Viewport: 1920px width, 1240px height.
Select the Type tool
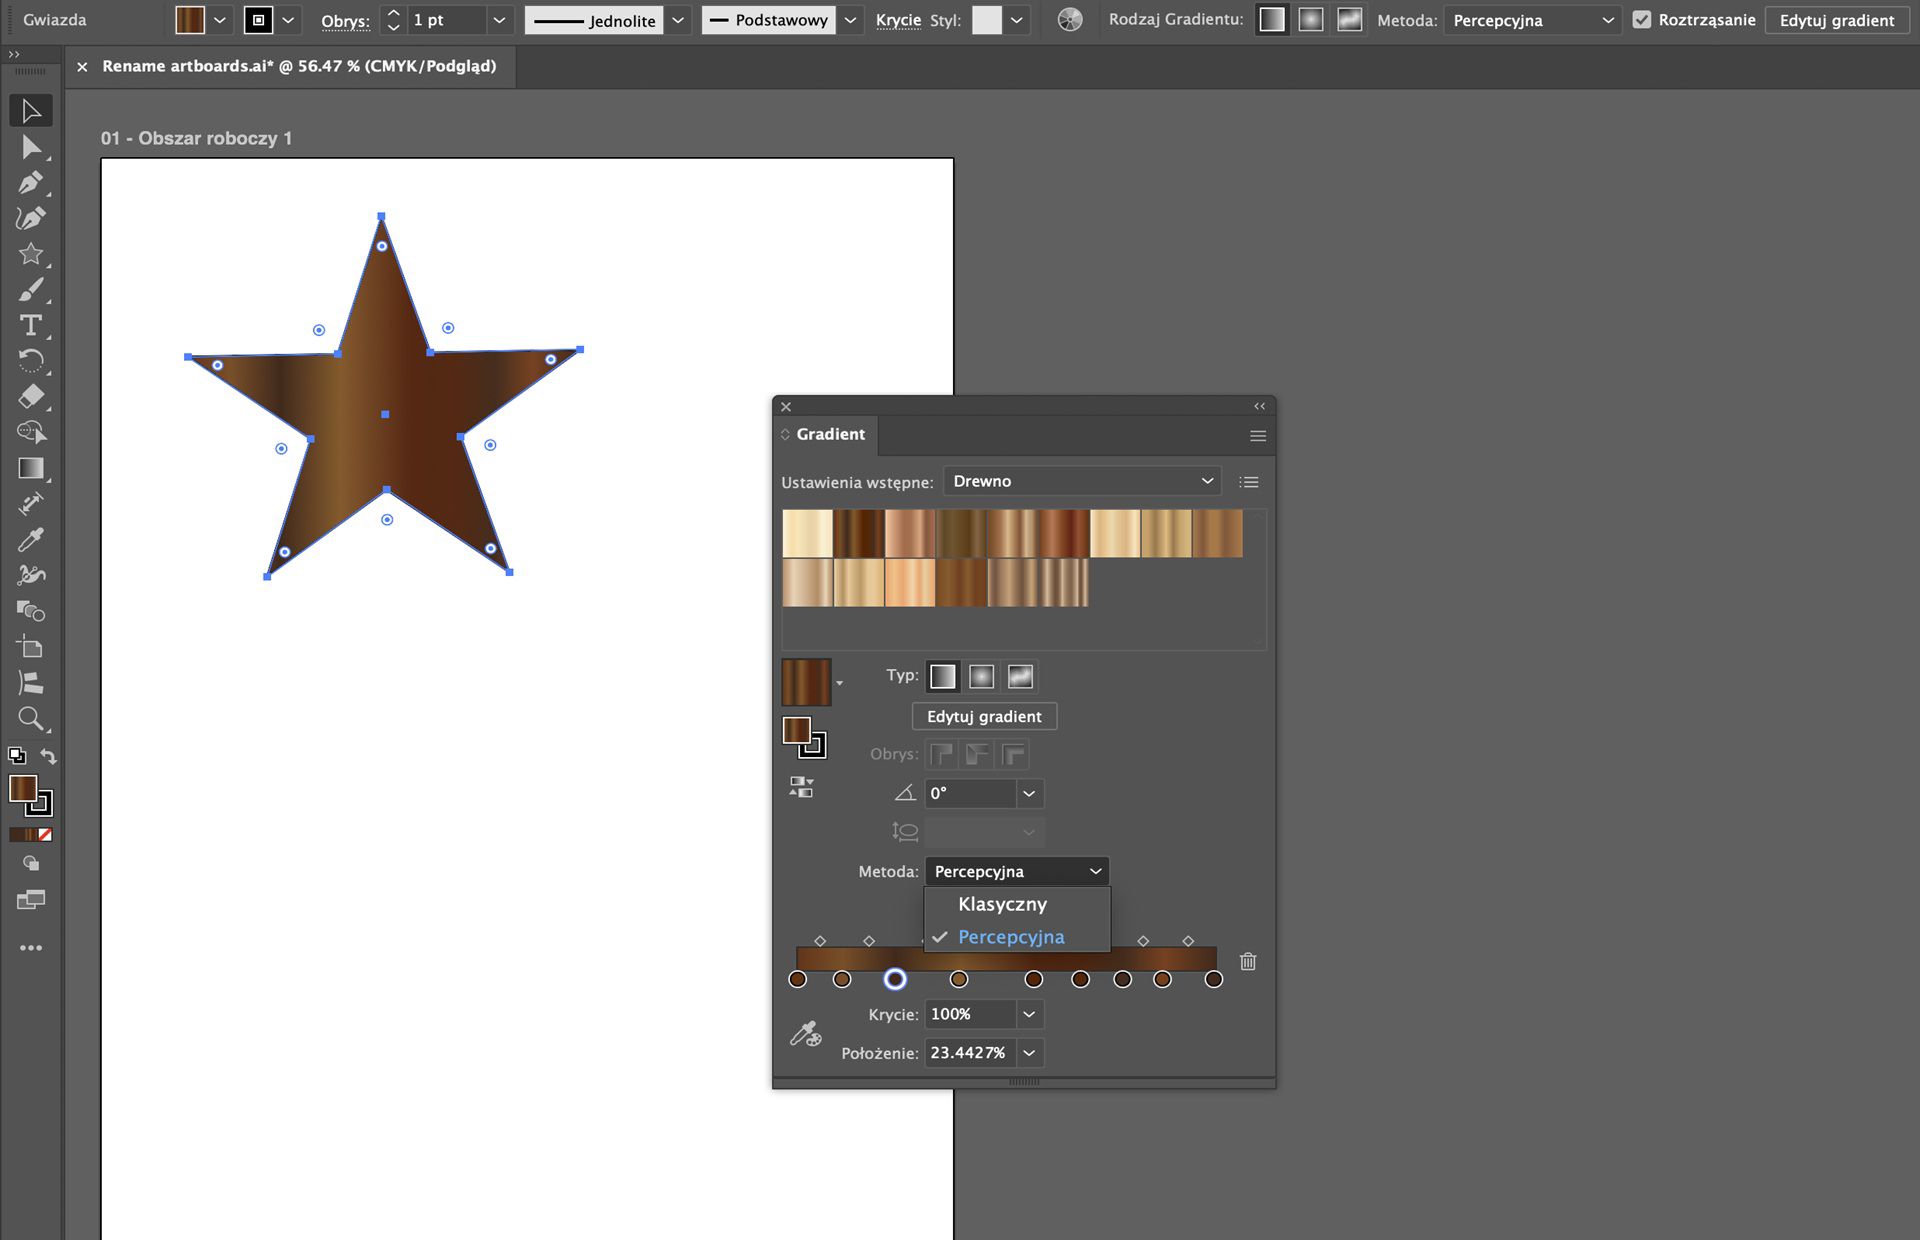(x=31, y=326)
